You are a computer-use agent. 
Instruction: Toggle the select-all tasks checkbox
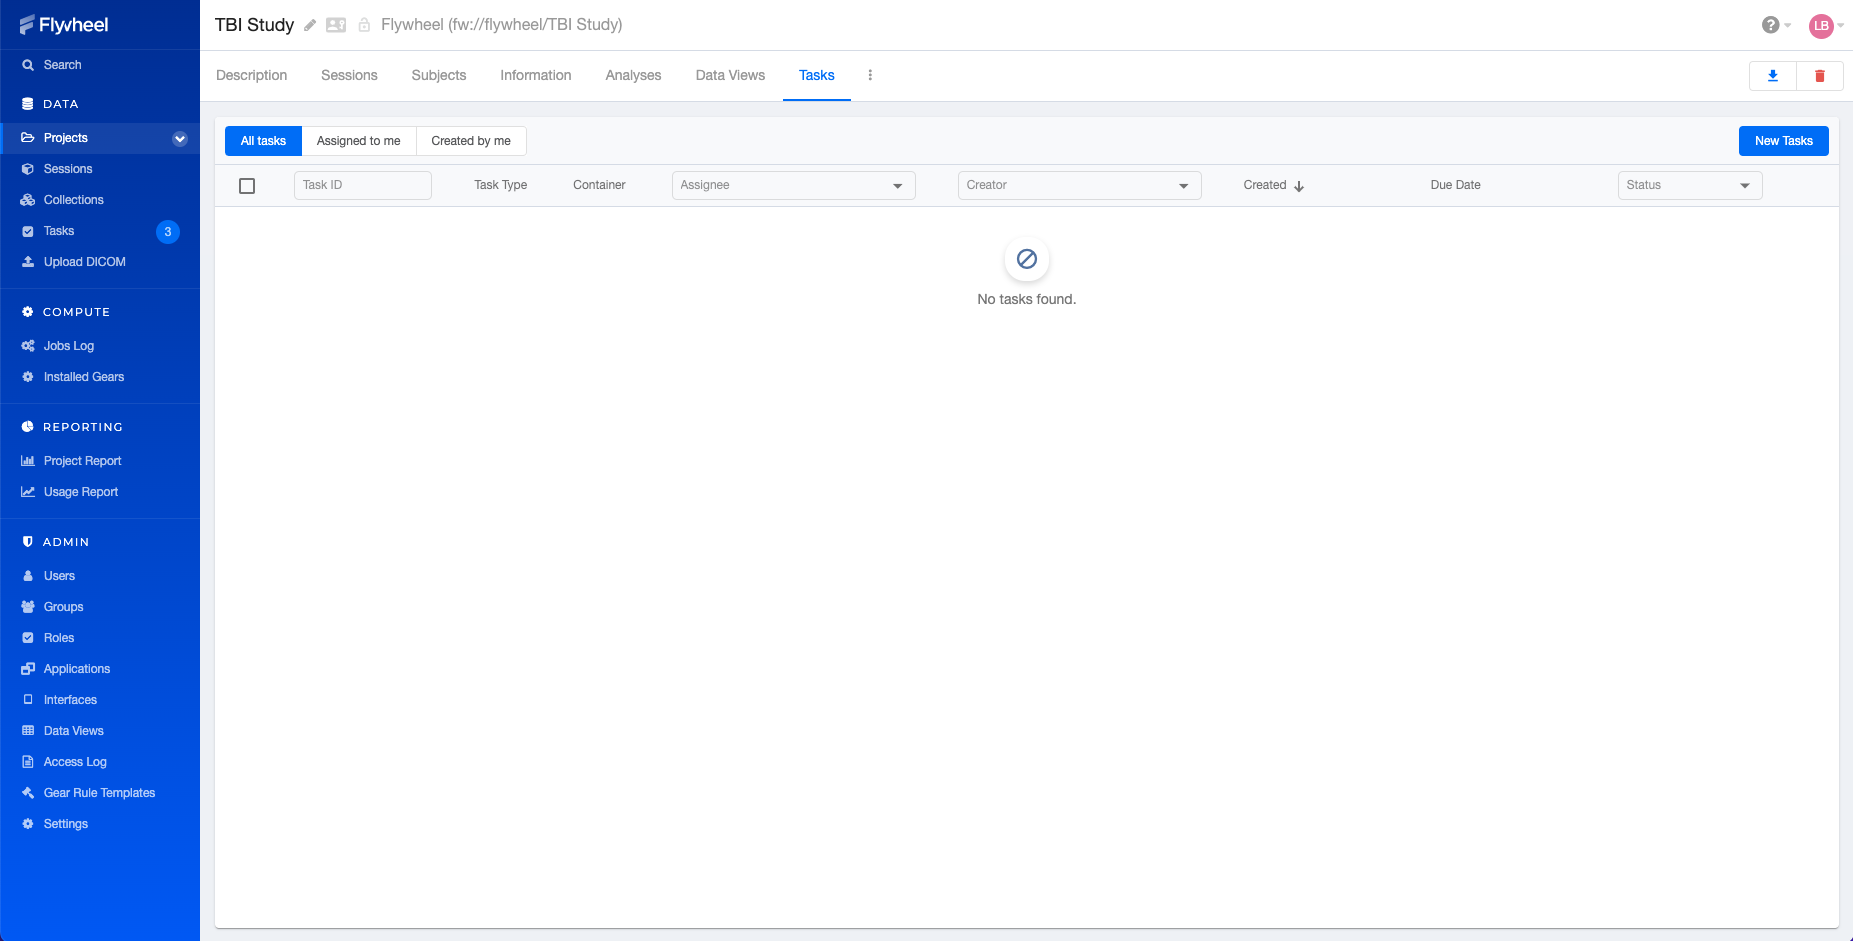tap(247, 186)
